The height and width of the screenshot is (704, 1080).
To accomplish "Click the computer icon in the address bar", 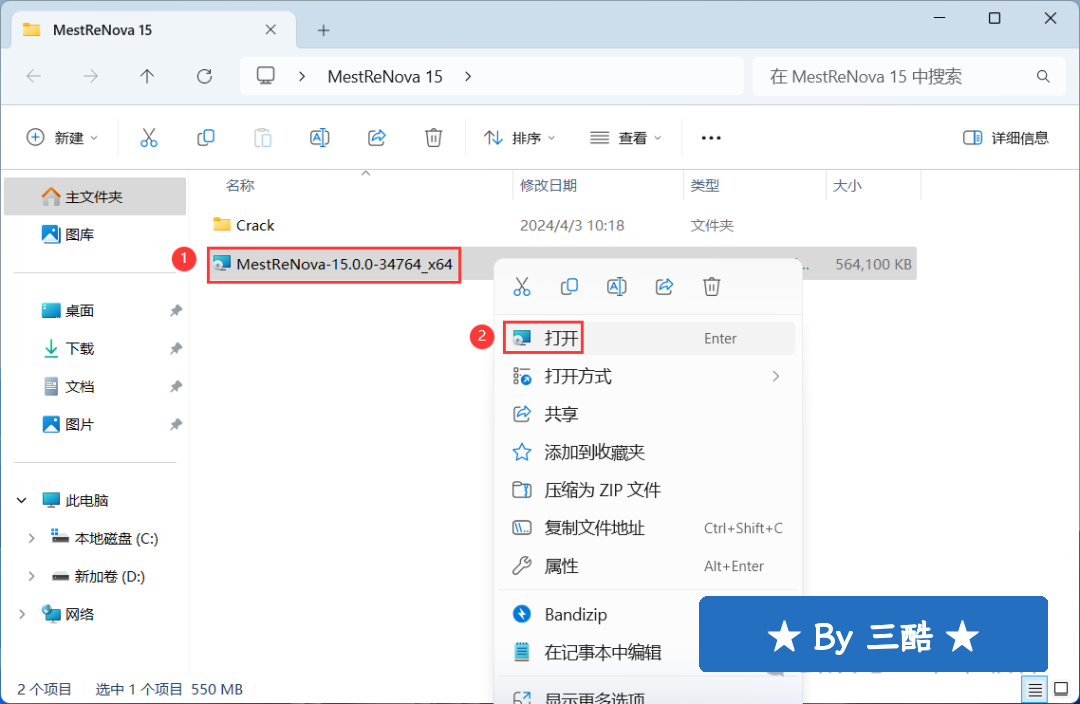I will (x=266, y=76).
